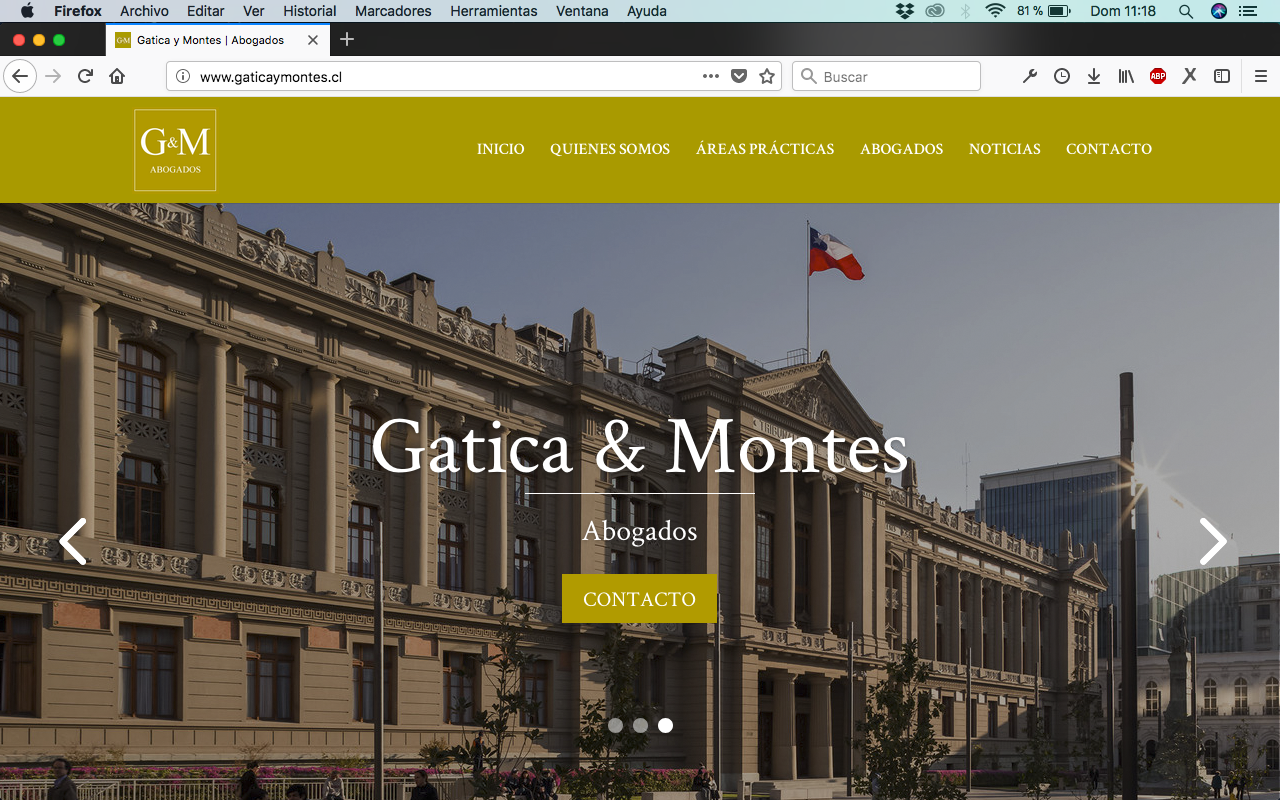Open CONTACTO in the navigation bar
The height and width of the screenshot is (800, 1280).
tap(1109, 149)
